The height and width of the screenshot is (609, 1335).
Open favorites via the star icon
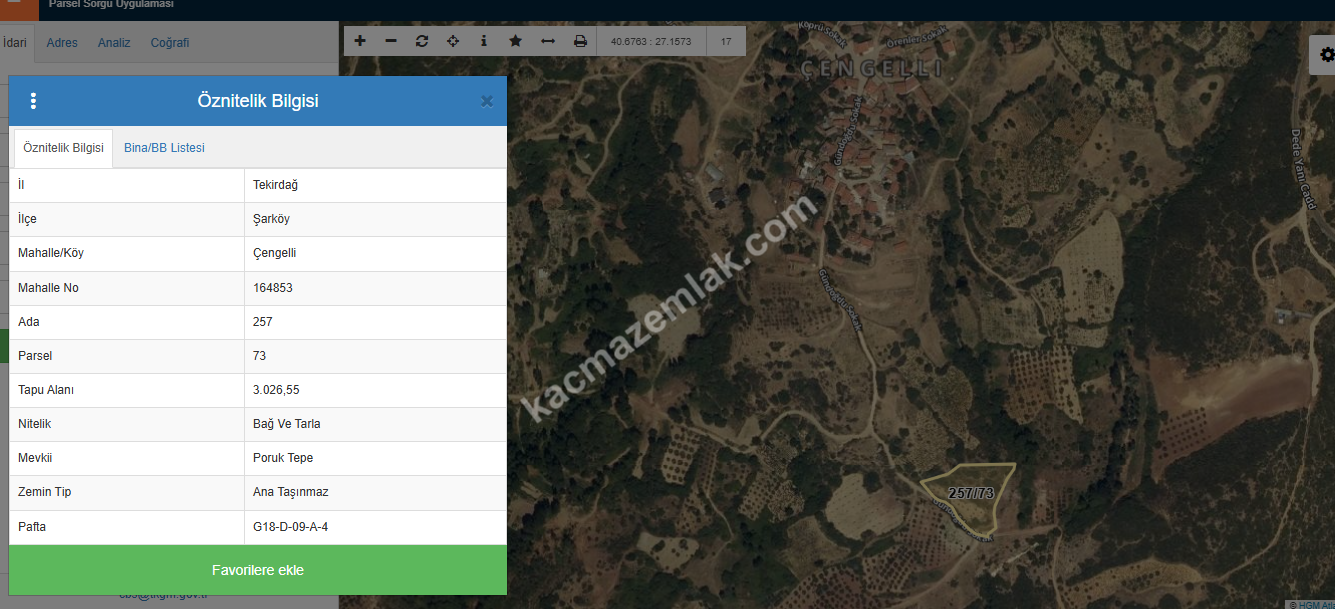515,41
